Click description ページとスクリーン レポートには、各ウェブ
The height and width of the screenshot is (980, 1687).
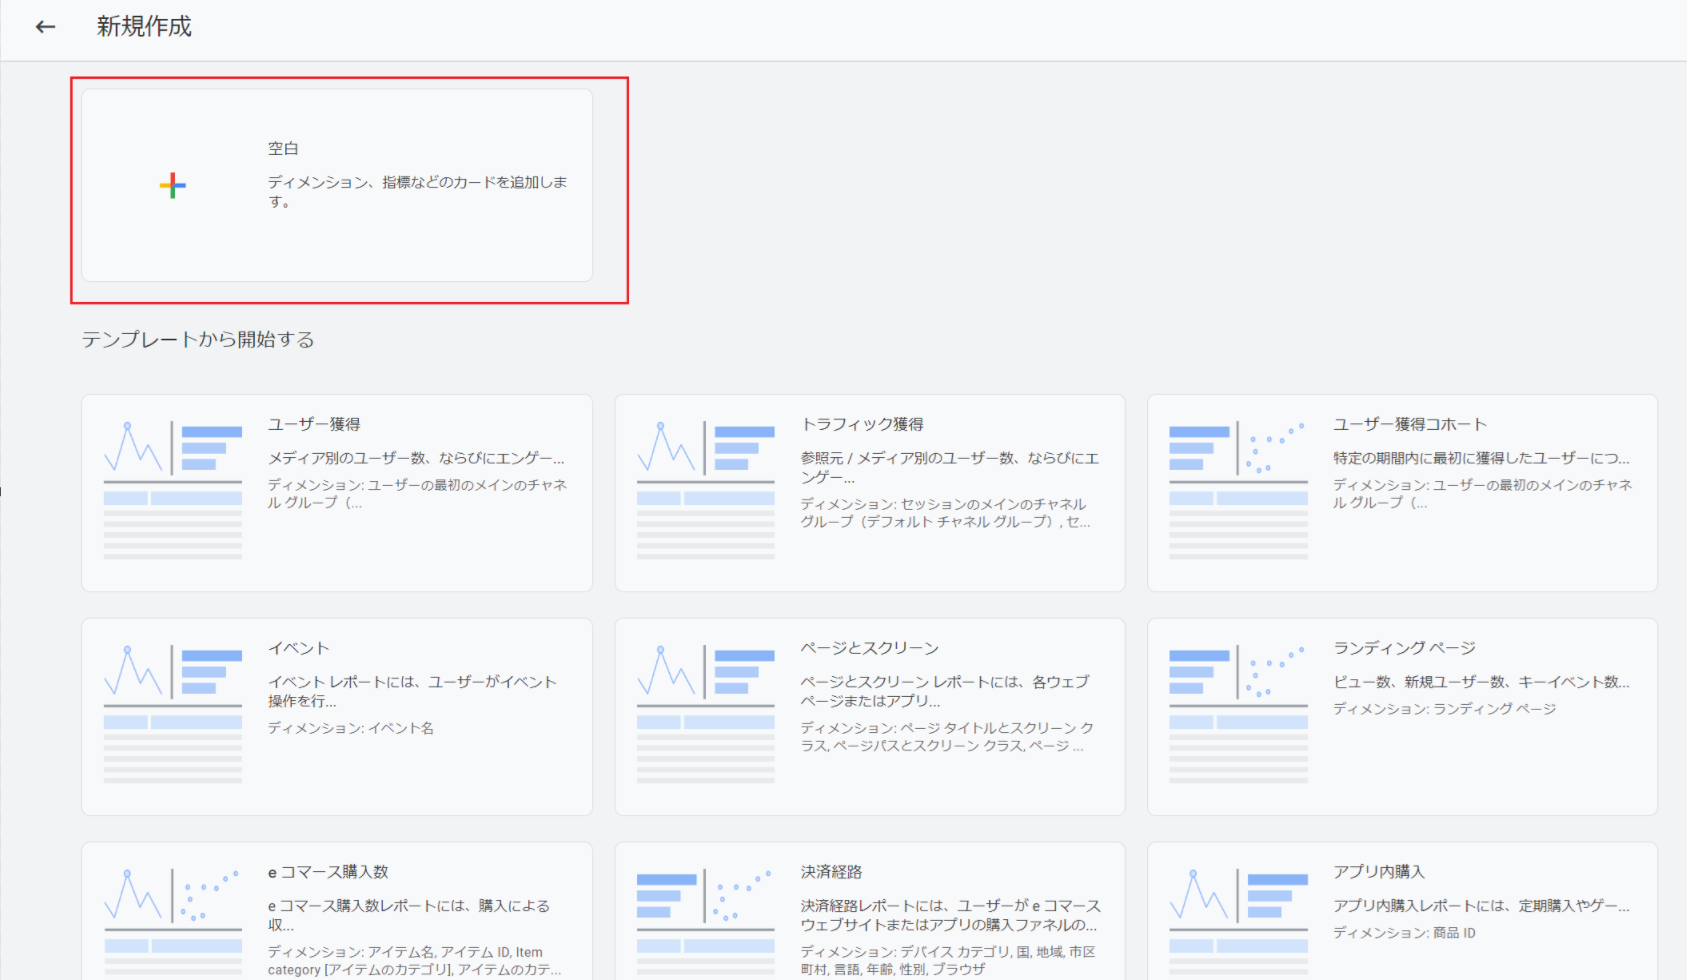[x=945, y=691]
